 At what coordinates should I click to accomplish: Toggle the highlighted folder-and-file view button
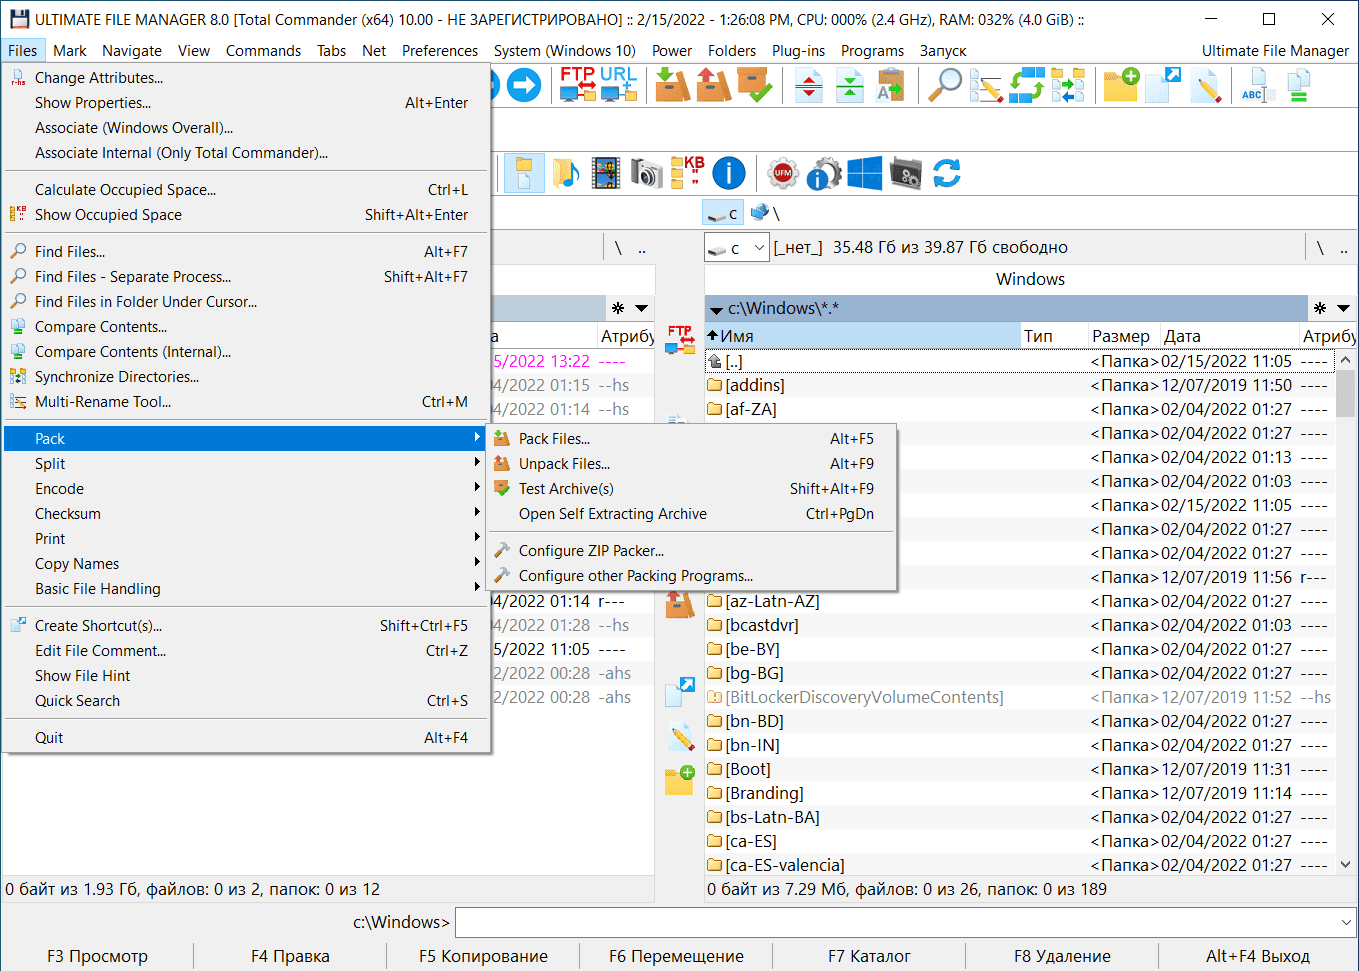click(524, 174)
